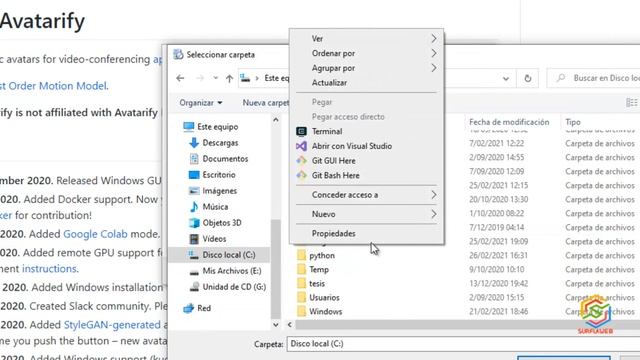Screen dimensions: 640x360
Task: Click the python folder icon
Action: [x=301, y=256]
